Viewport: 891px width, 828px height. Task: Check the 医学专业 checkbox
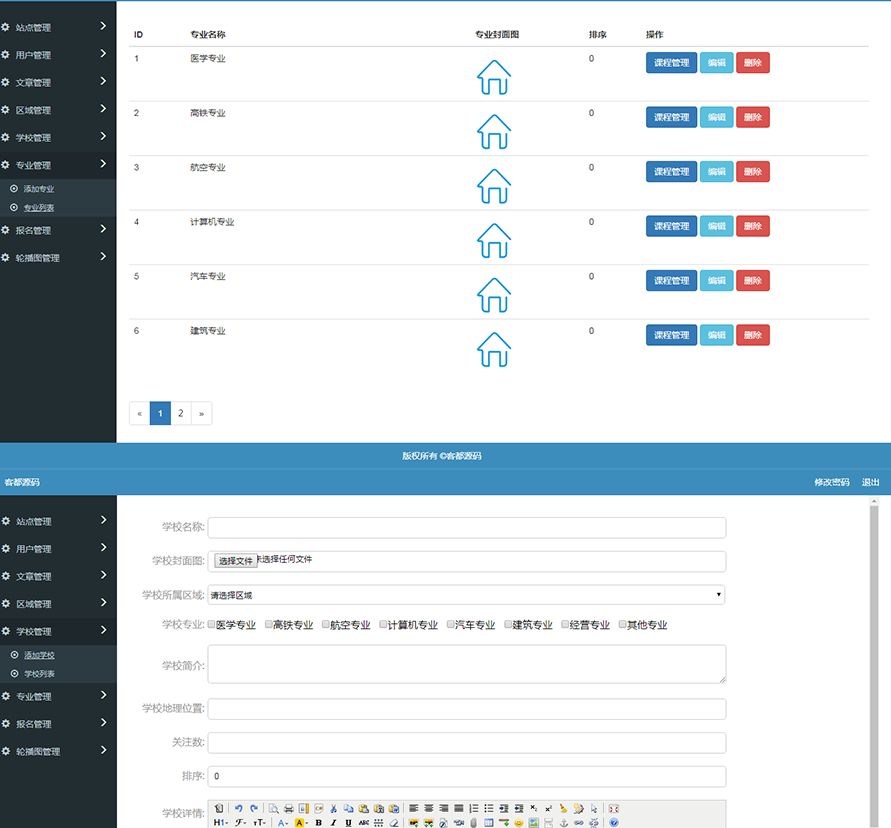pyautogui.click(x=211, y=625)
